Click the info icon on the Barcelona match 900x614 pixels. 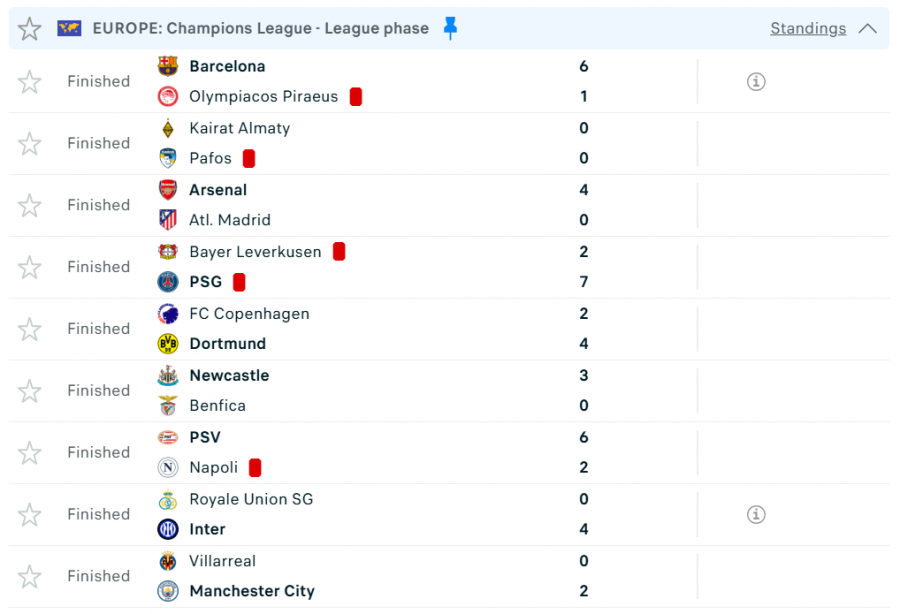[x=756, y=82]
